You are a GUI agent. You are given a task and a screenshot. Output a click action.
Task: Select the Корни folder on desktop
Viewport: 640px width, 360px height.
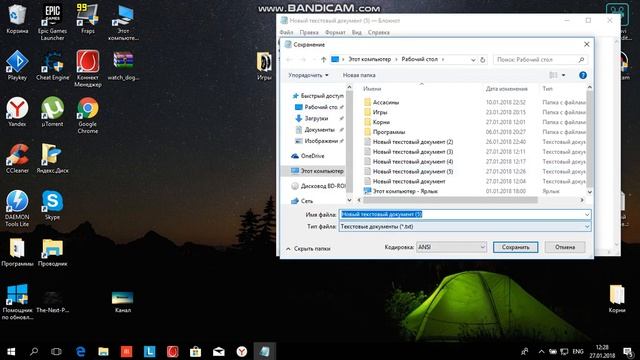pyautogui.click(x=617, y=298)
